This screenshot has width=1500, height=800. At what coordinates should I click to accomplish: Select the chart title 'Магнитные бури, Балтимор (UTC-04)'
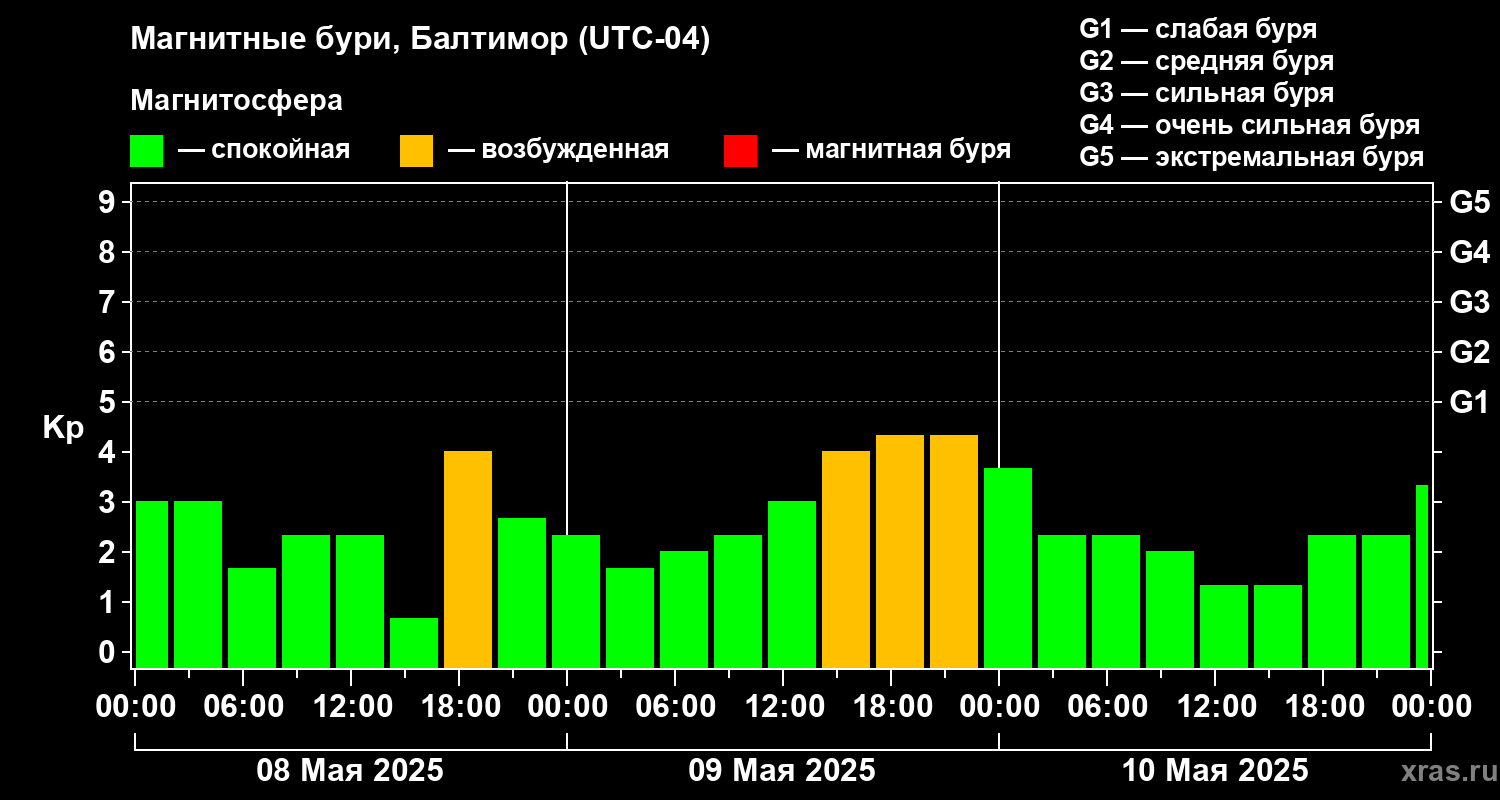(420, 40)
